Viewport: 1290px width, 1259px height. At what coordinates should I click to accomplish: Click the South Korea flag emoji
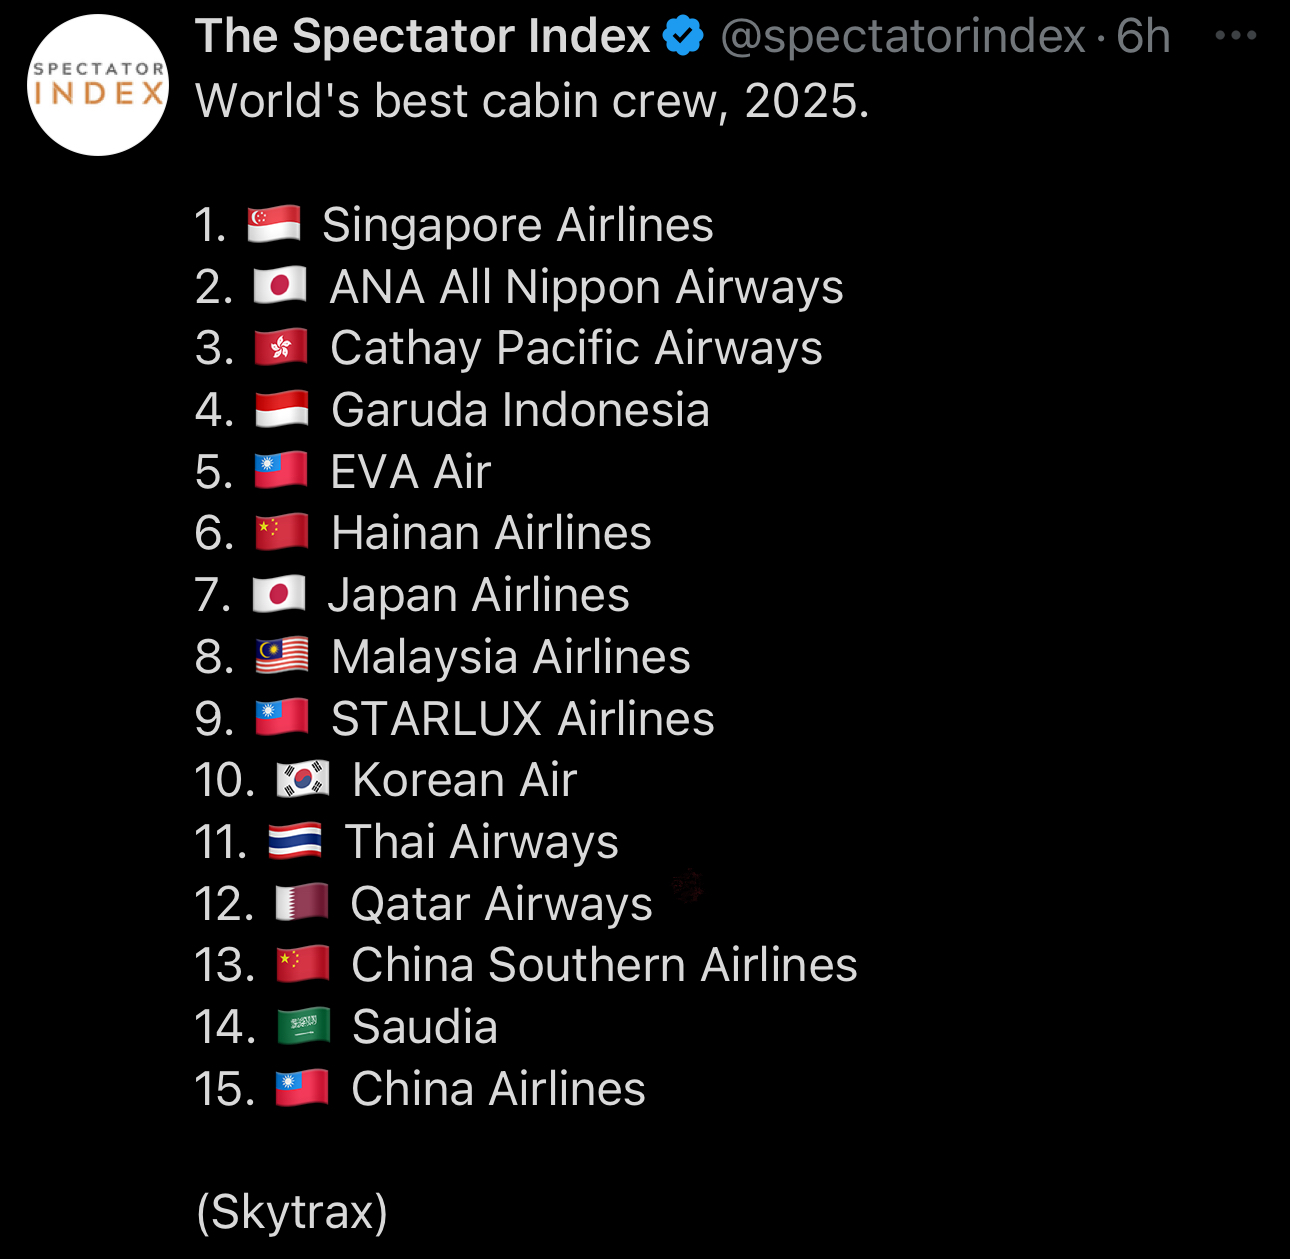302,780
